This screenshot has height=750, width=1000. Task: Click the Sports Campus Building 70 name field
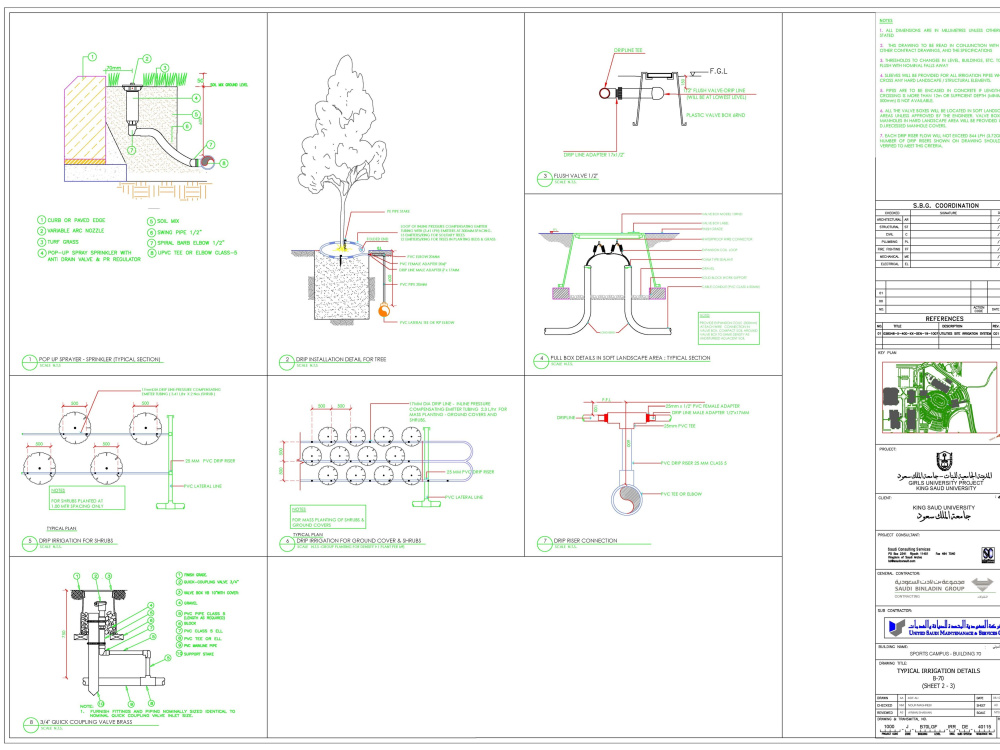pyautogui.click(x=946, y=653)
